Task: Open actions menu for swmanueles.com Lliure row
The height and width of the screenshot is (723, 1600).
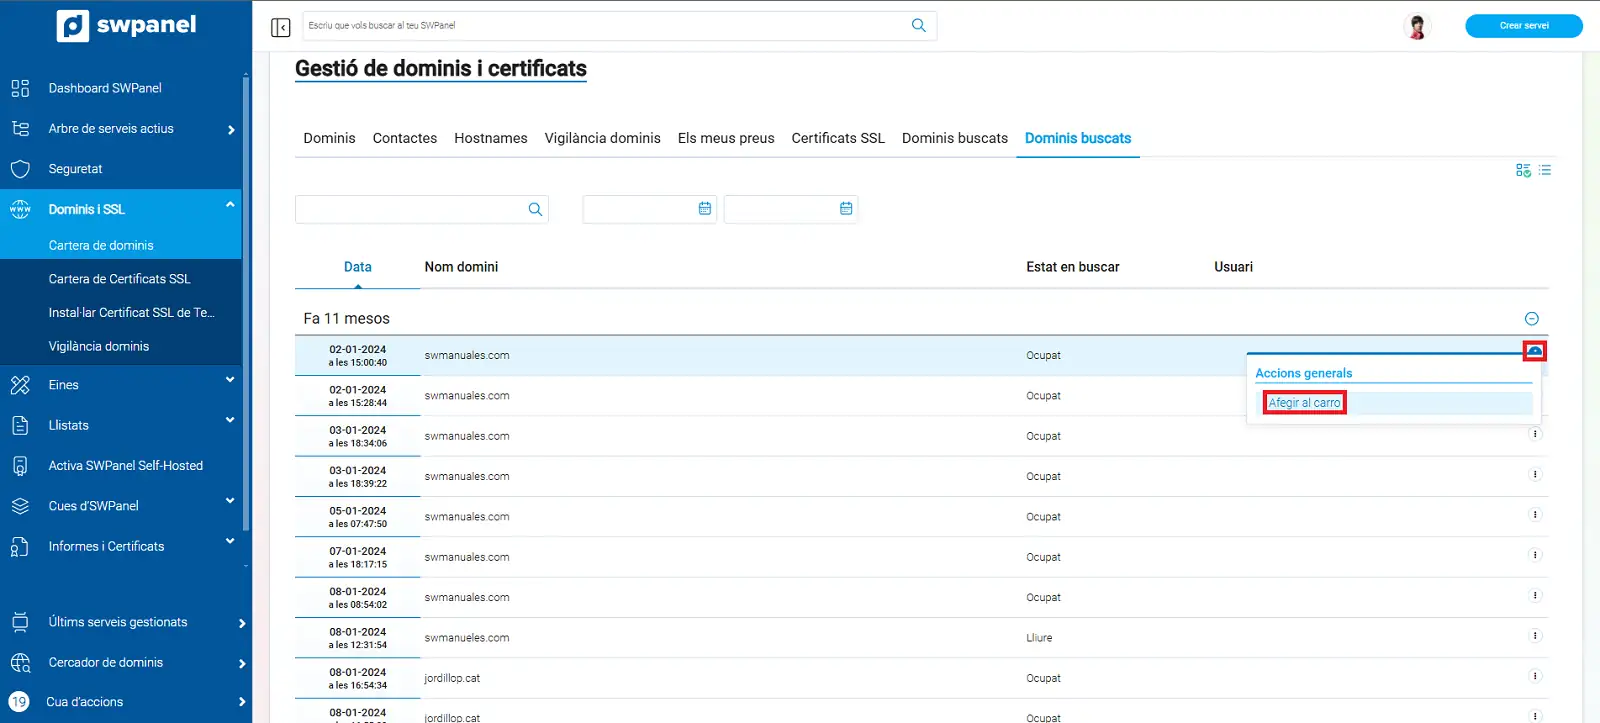Action: (x=1535, y=636)
